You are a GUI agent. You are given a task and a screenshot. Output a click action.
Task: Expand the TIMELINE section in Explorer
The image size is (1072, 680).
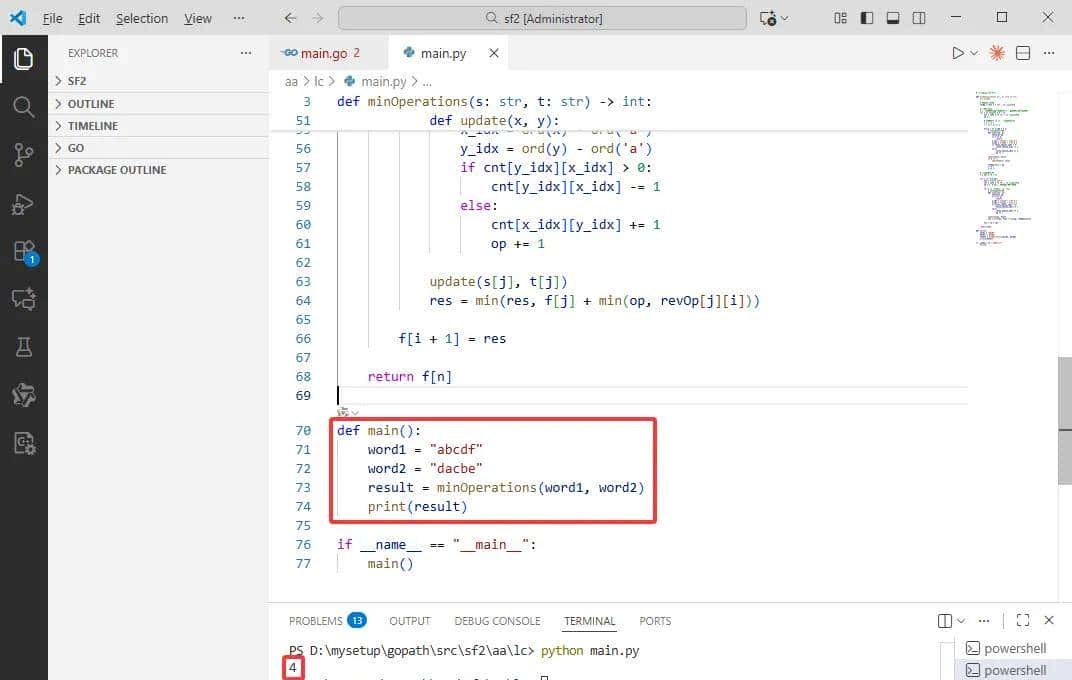tap(92, 126)
